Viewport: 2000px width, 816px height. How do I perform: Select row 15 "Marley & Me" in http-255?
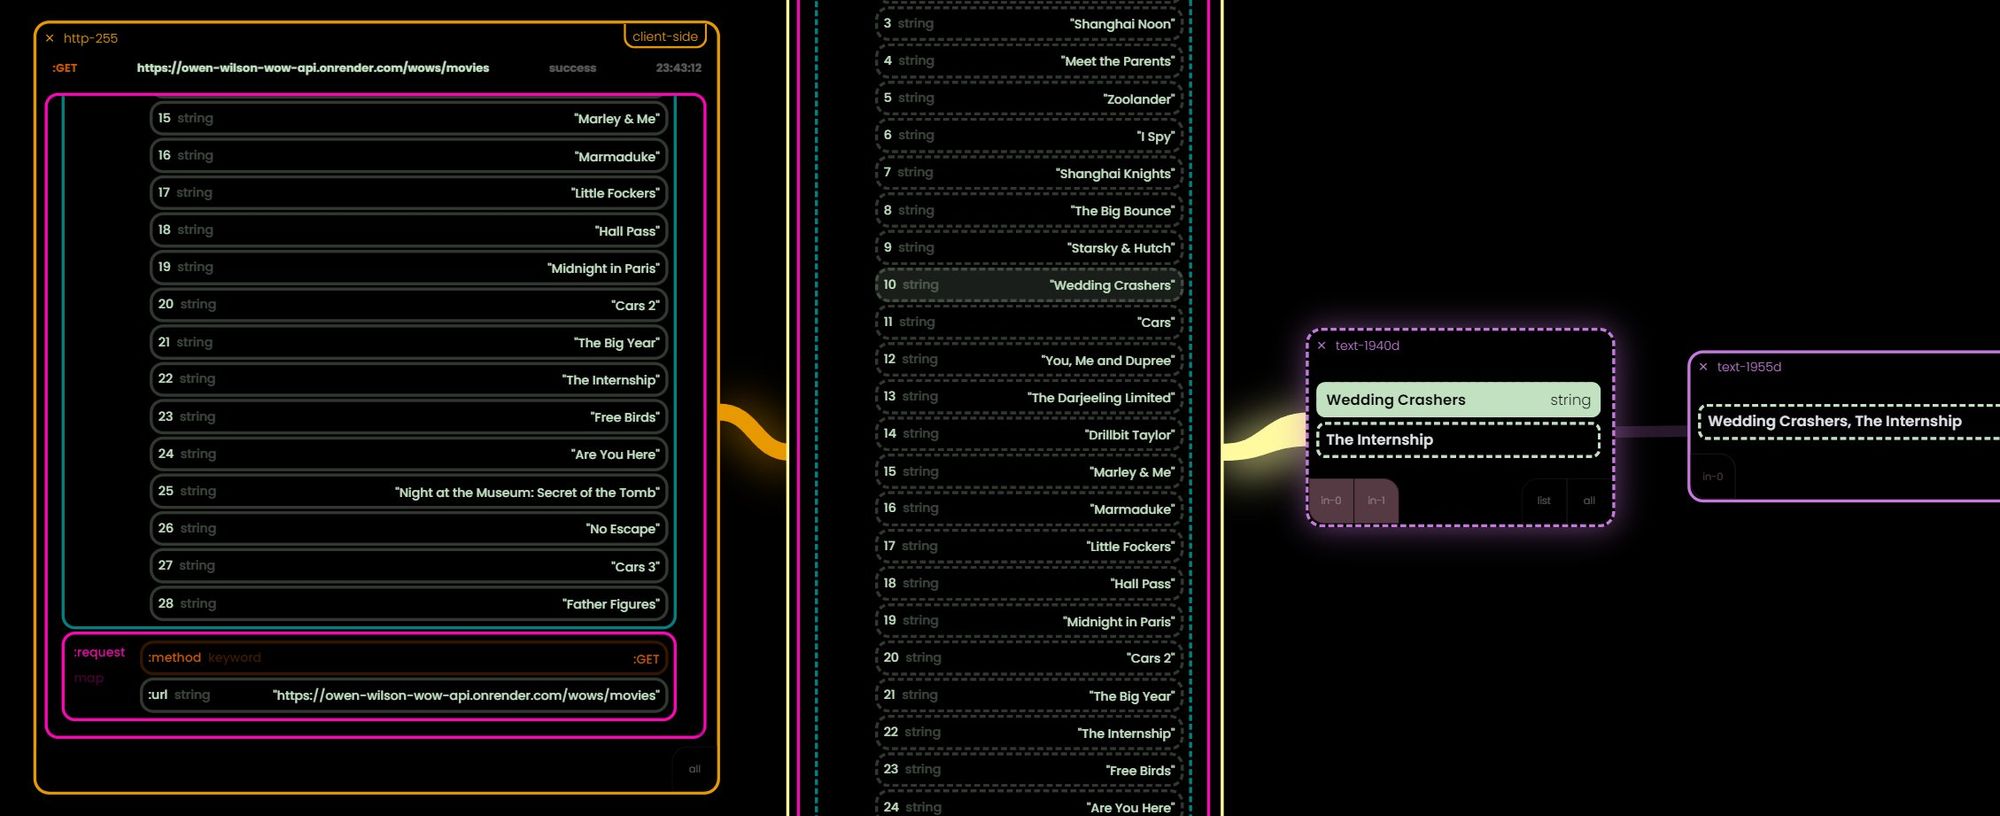(x=408, y=118)
